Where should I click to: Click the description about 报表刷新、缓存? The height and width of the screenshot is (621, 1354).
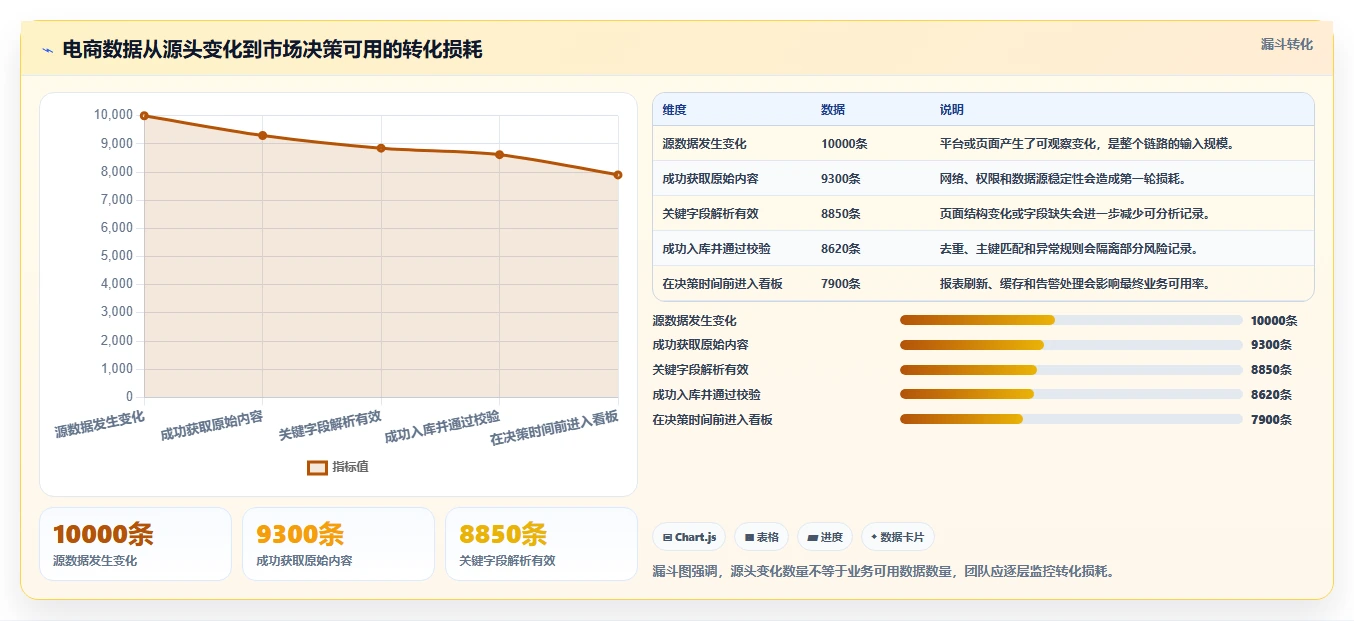coord(1075,284)
